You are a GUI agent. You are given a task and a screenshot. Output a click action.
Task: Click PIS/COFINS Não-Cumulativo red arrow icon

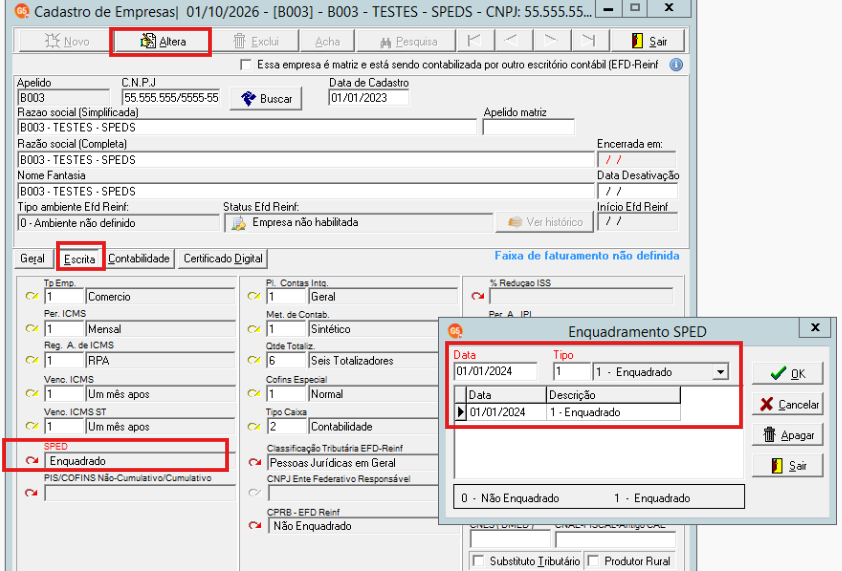[x=32, y=493]
